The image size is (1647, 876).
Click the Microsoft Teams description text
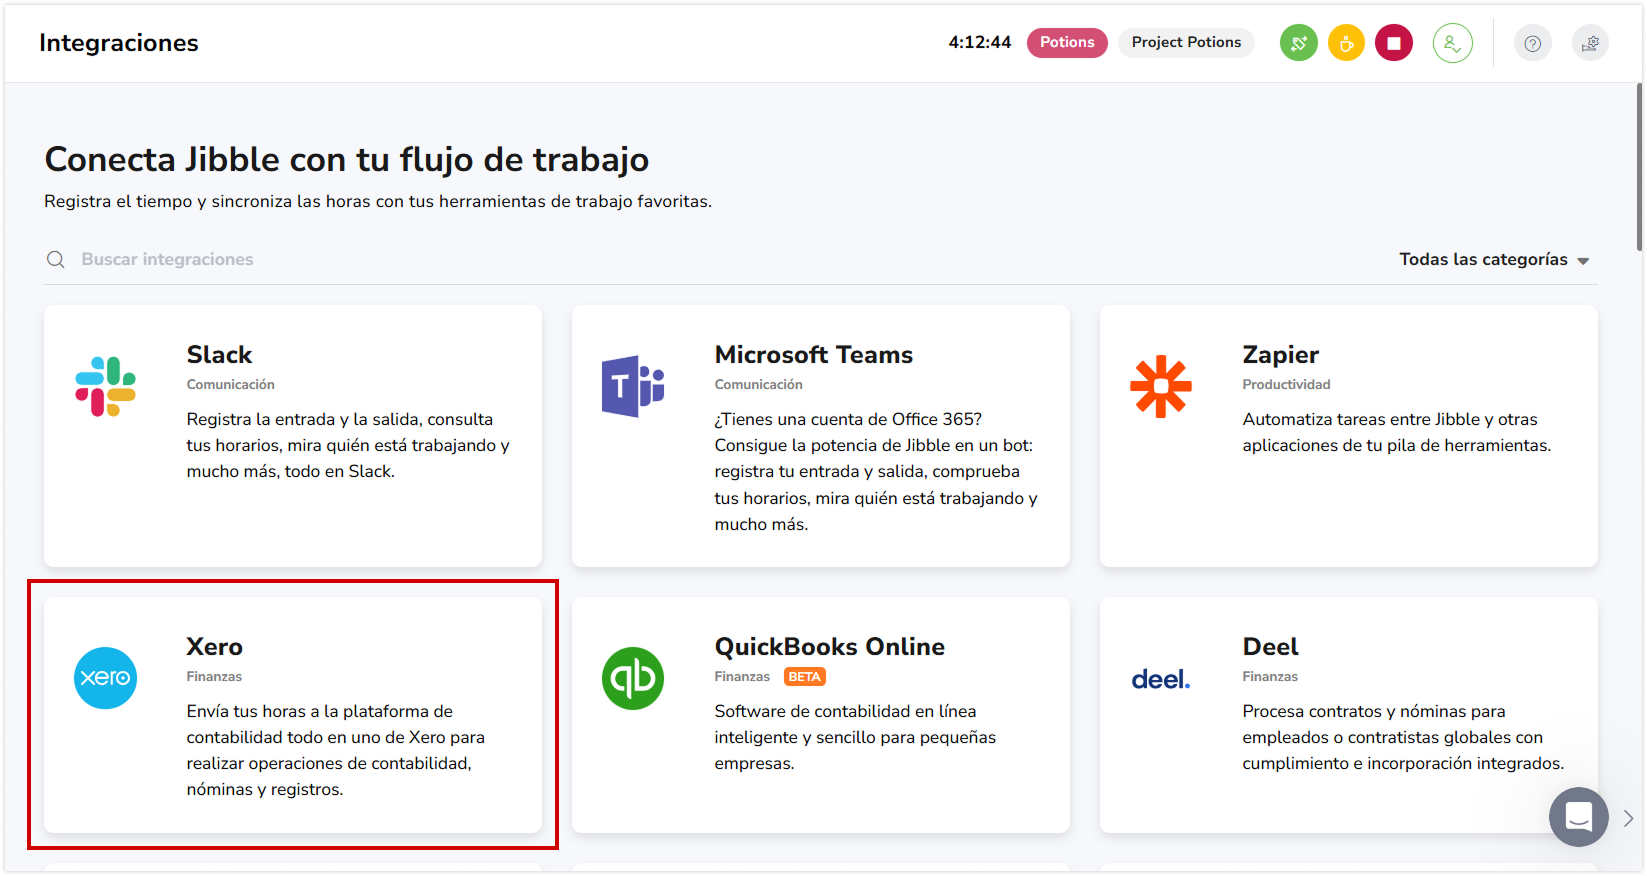click(876, 471)
